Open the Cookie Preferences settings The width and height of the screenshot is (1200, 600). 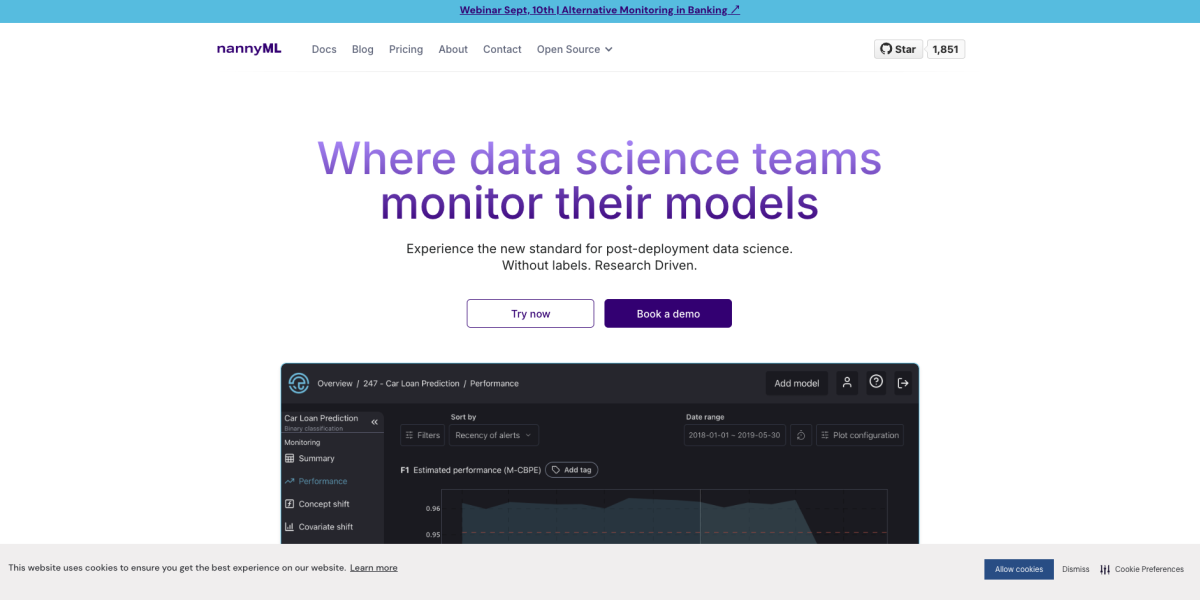pyautogui.click(x=1141, y=569)
